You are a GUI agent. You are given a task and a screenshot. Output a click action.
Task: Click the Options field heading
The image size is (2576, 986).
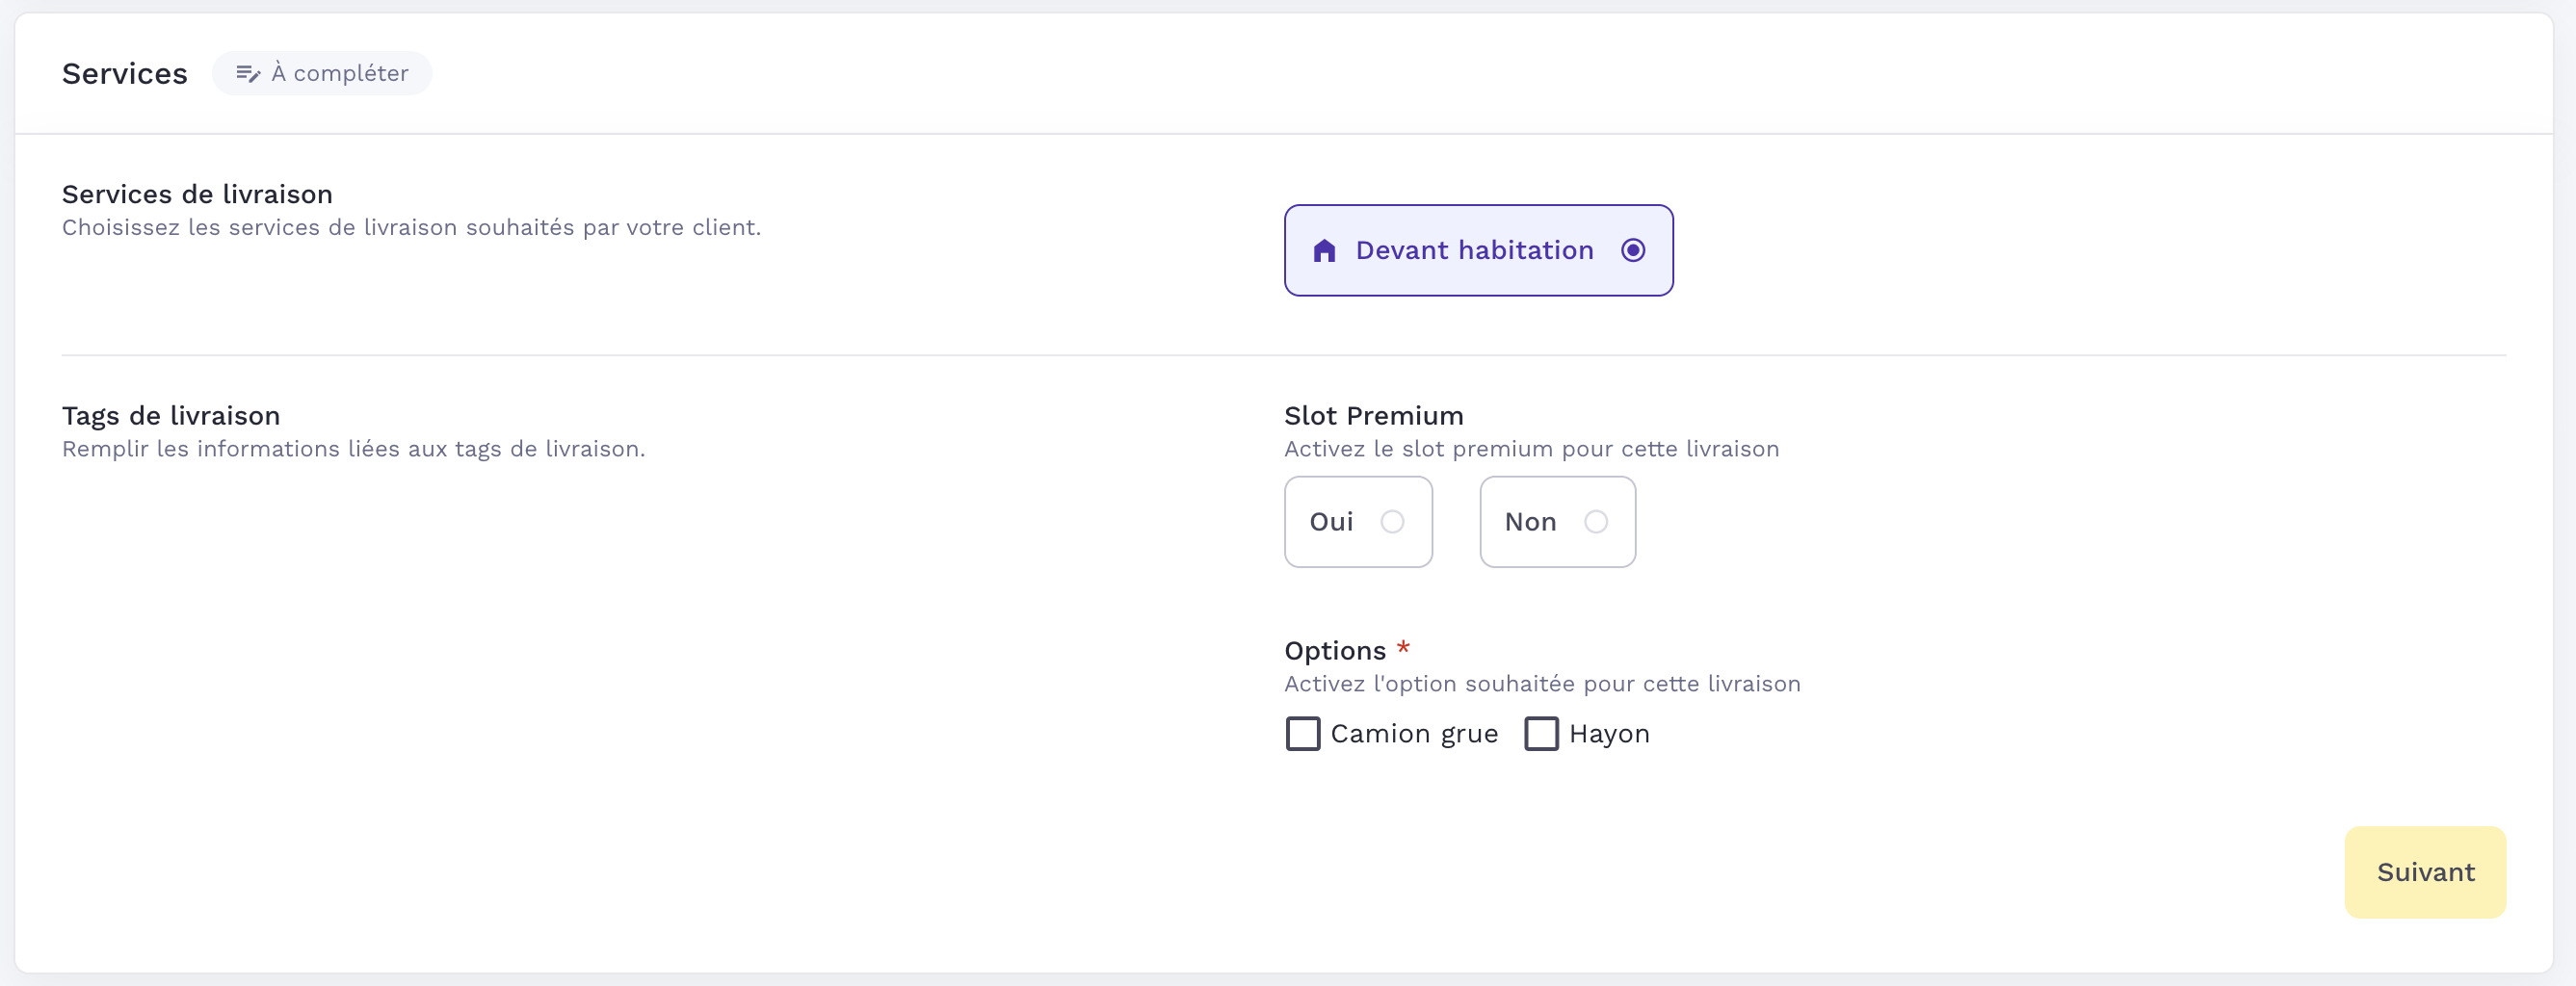point(1335,650)
